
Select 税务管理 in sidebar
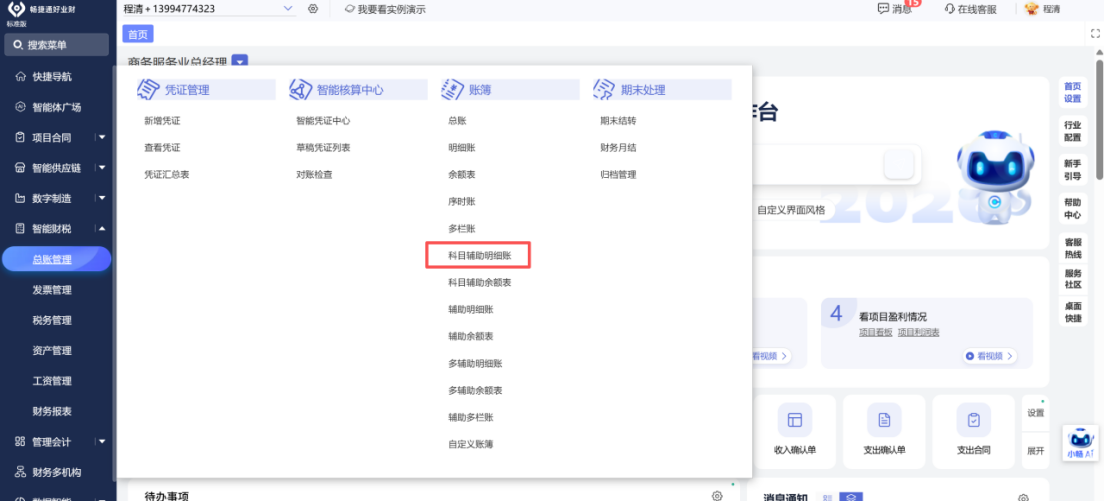(x=52, y=320)
